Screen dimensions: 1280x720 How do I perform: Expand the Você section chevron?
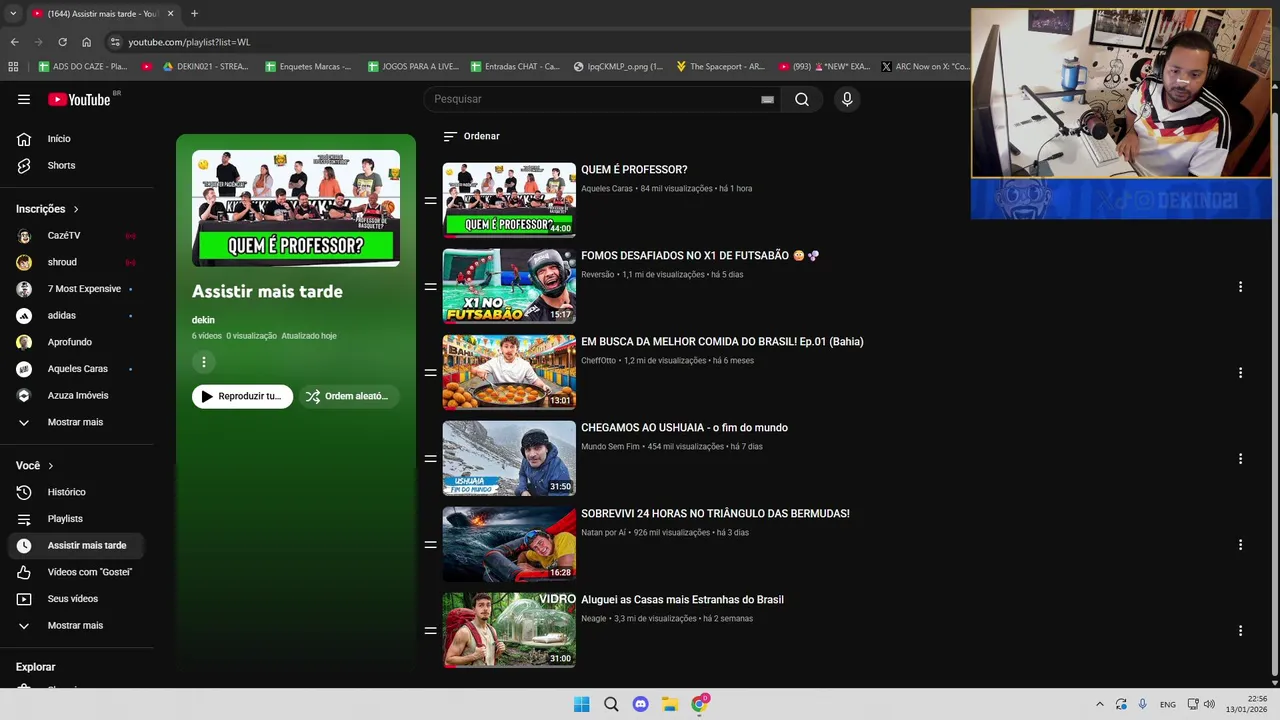pos(51,466)
